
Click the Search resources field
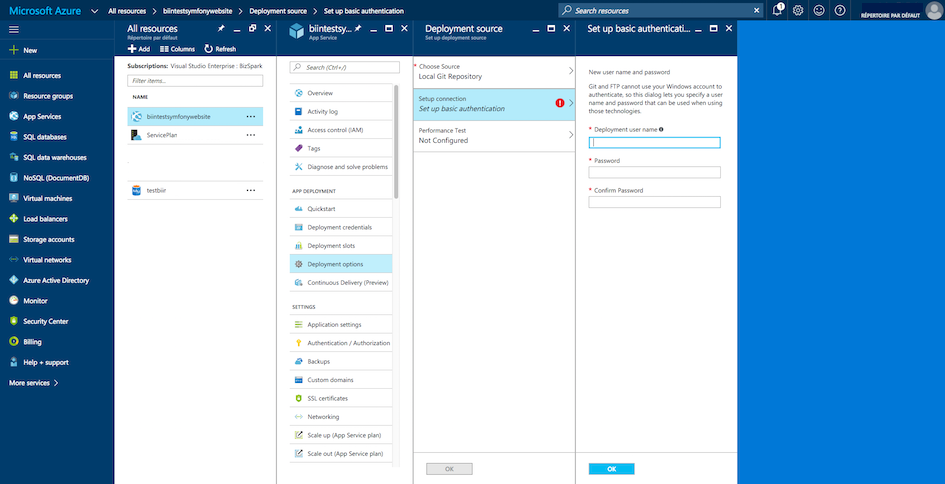pyautogui.click(x=660, y=10)
